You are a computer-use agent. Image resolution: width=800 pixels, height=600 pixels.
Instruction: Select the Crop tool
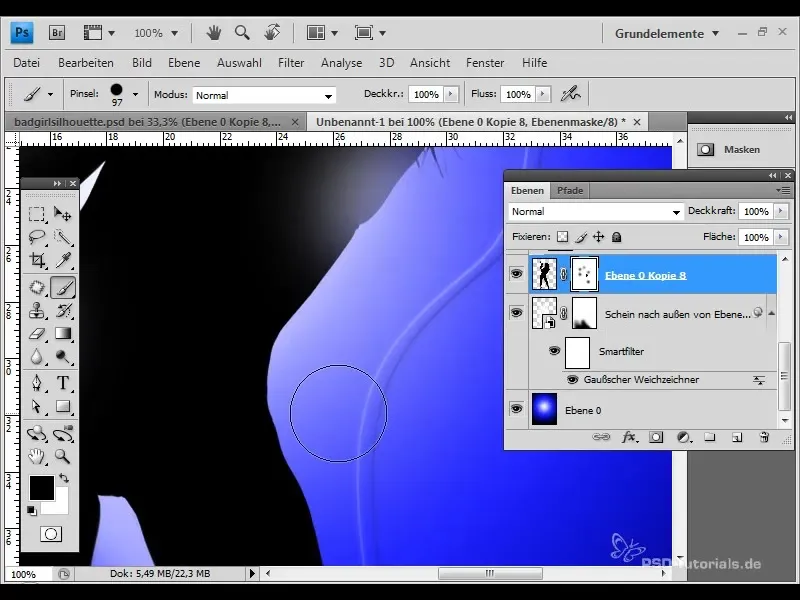tap(37, 260)
